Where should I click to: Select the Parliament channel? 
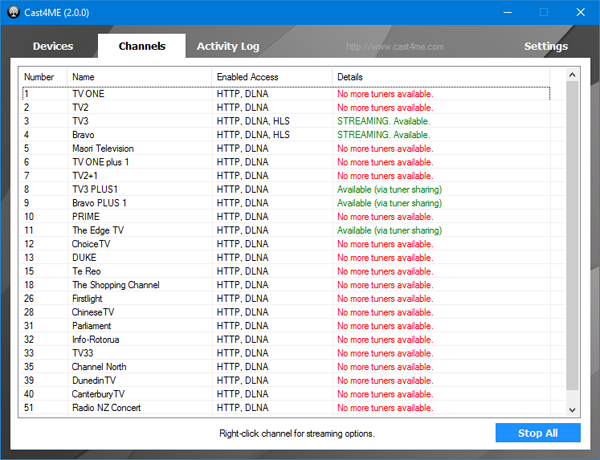[x=286, y=326]
